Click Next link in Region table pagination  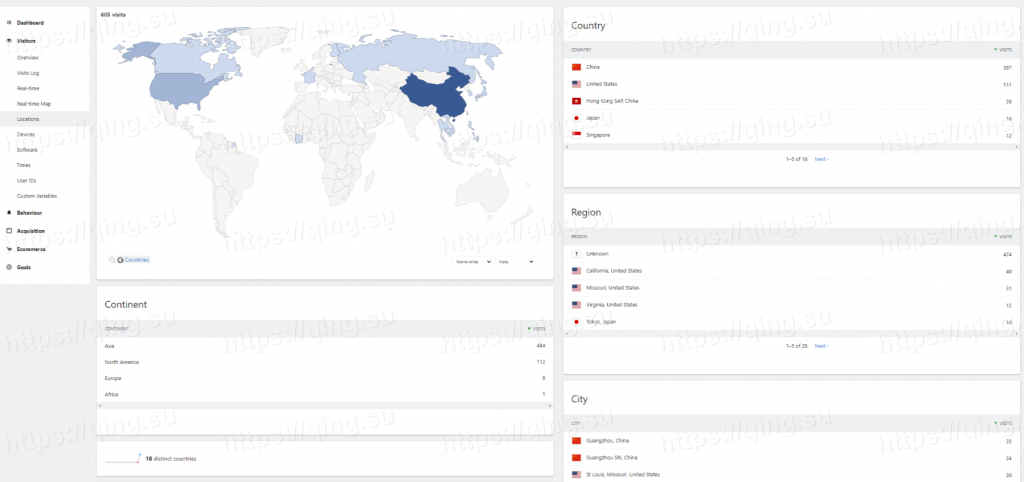(x=820, y=346)
